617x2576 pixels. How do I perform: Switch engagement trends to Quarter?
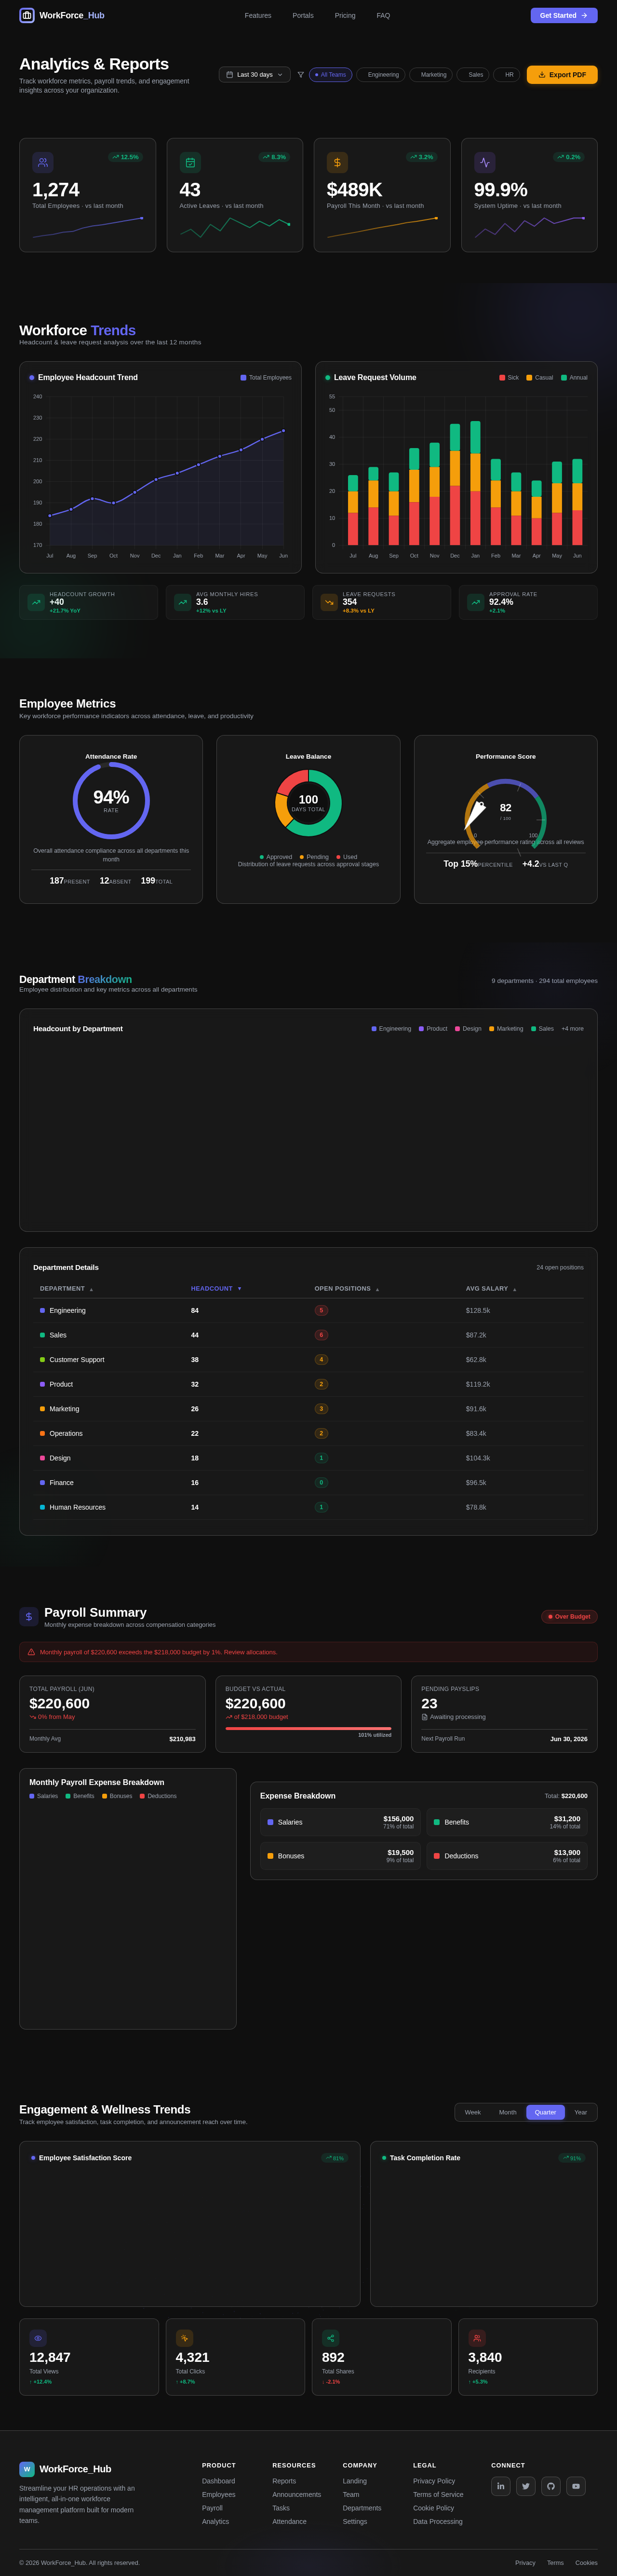546,2112
